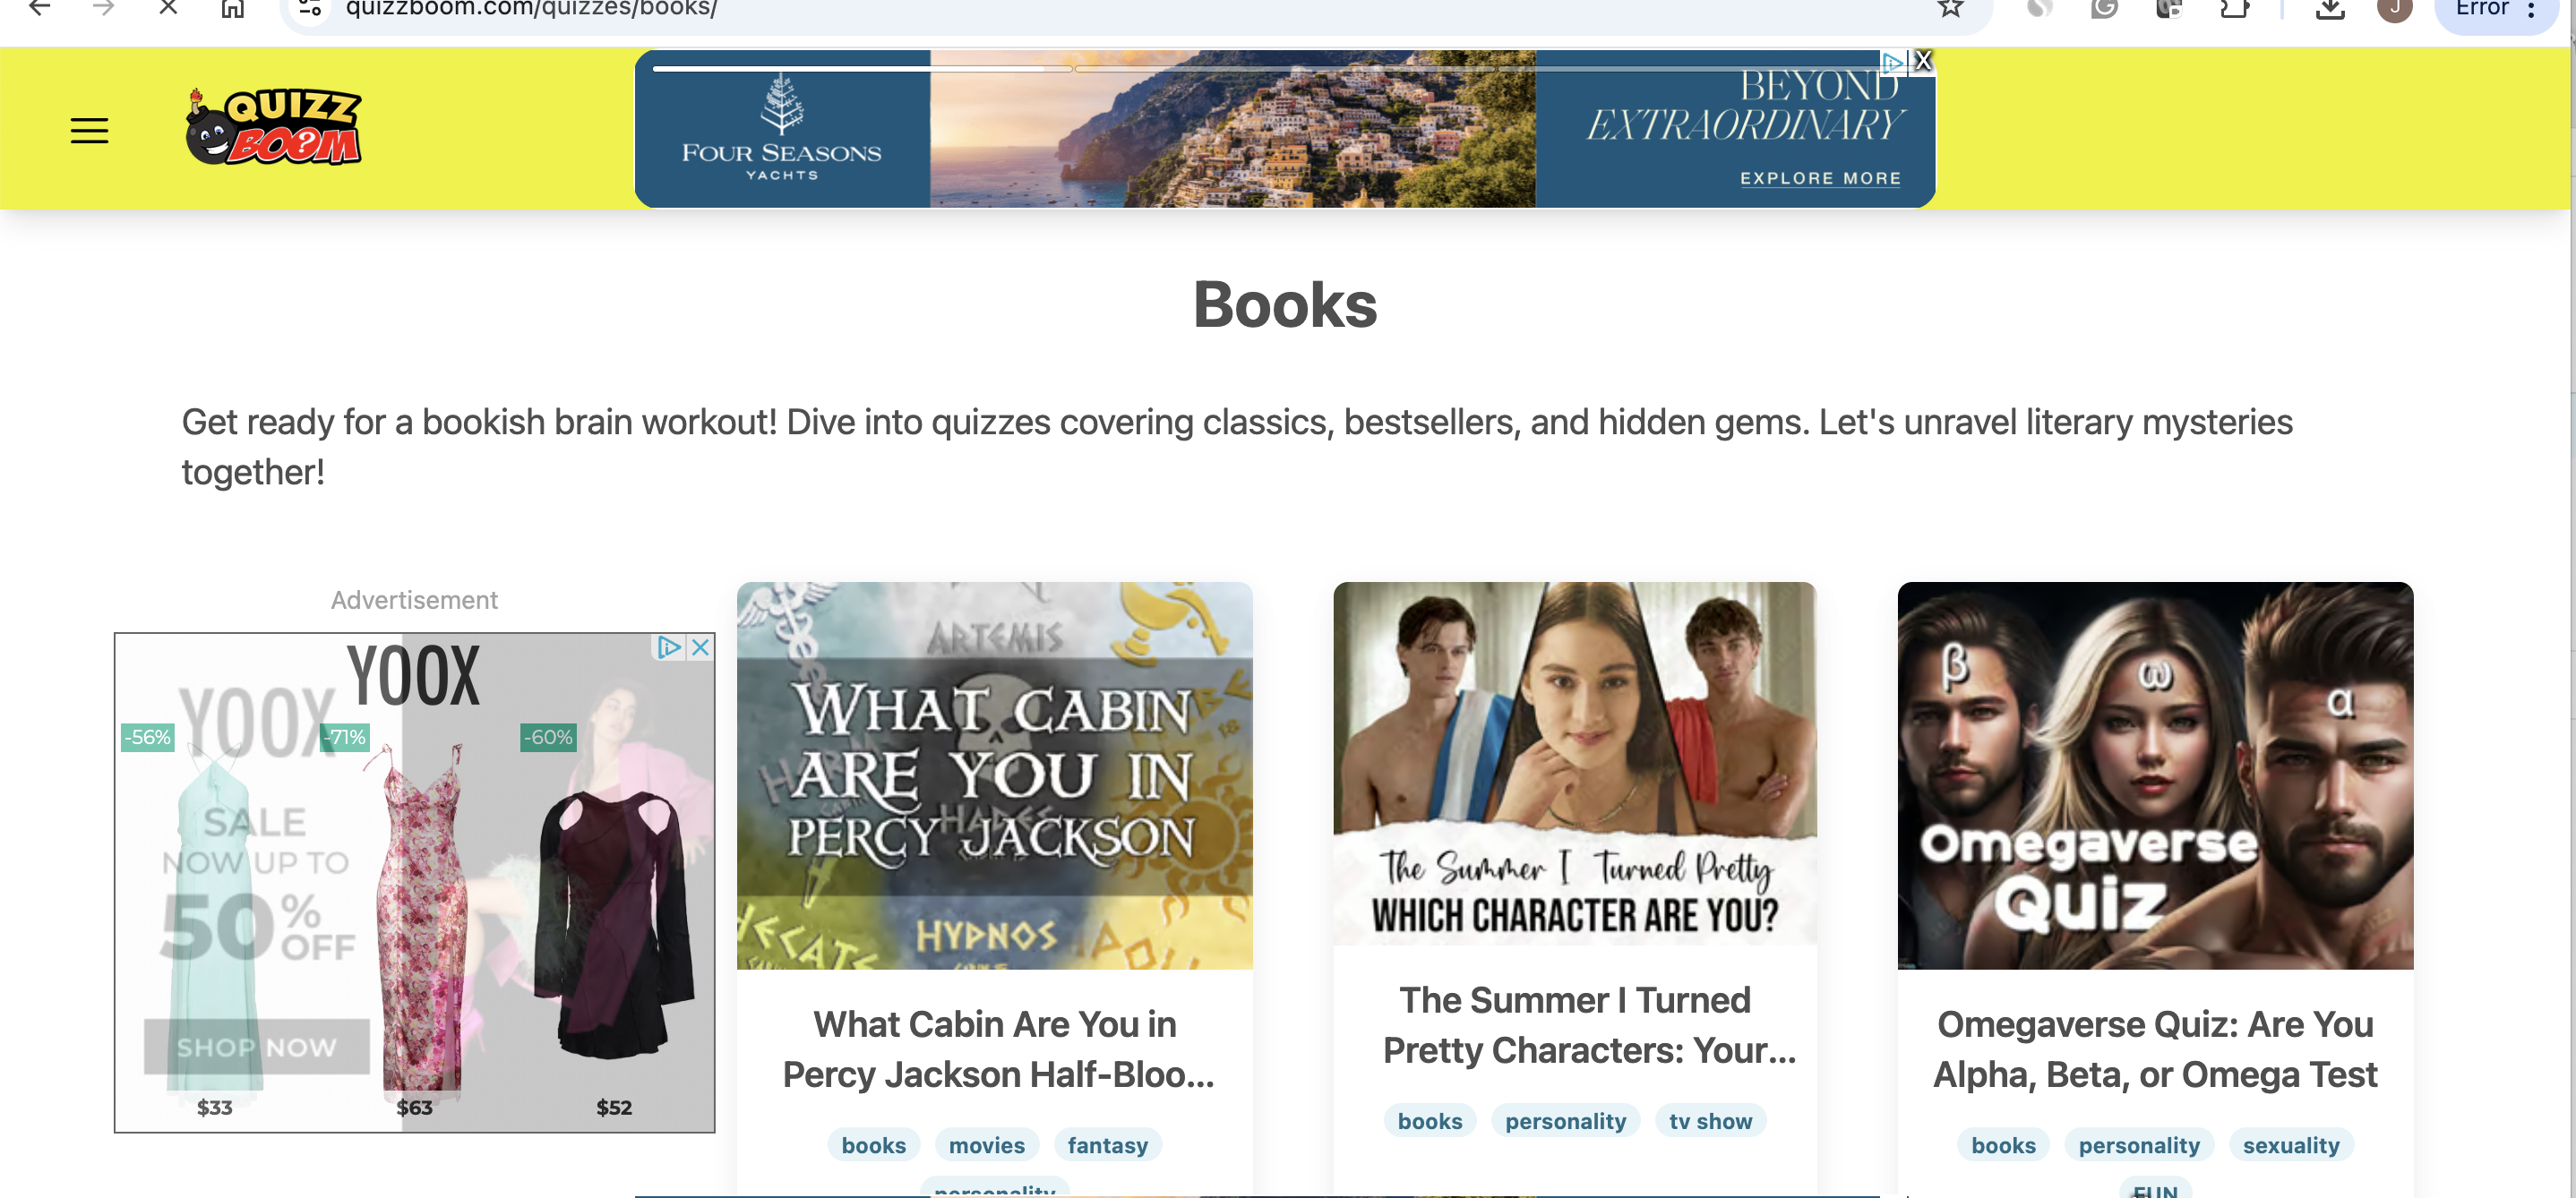
Task: Open the hamburger navigation menu
Action: (89, 131)
